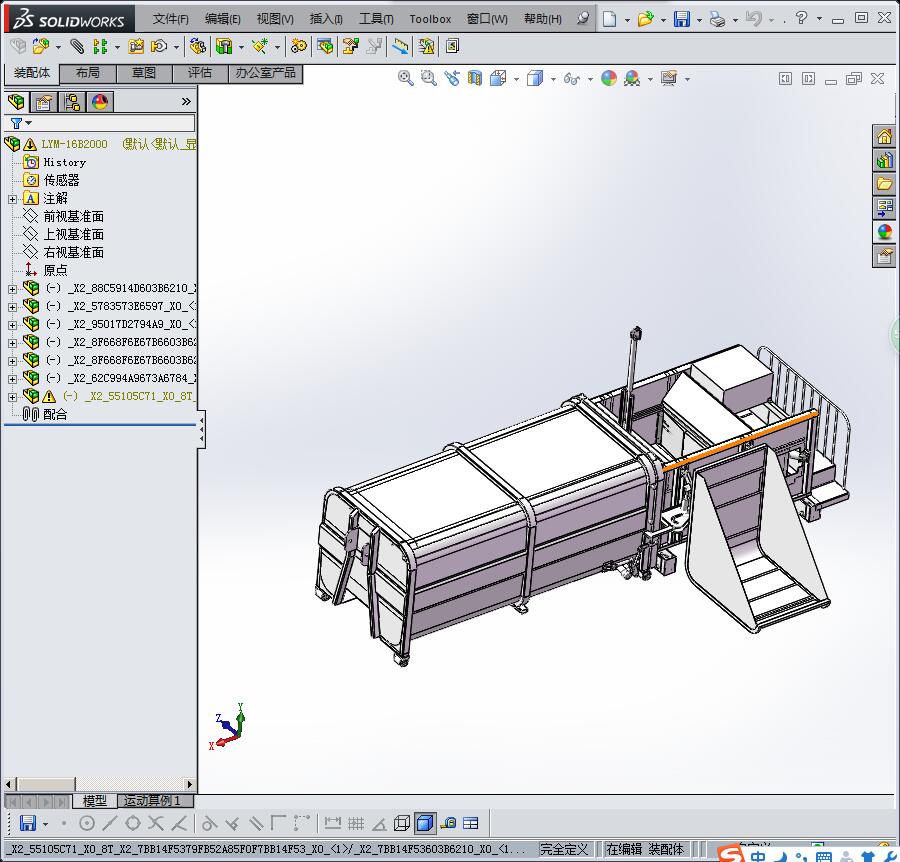Screen dimensions: 900x862
Task: Click the Save icon in top toolbar
Action: [x=681, y=19]
